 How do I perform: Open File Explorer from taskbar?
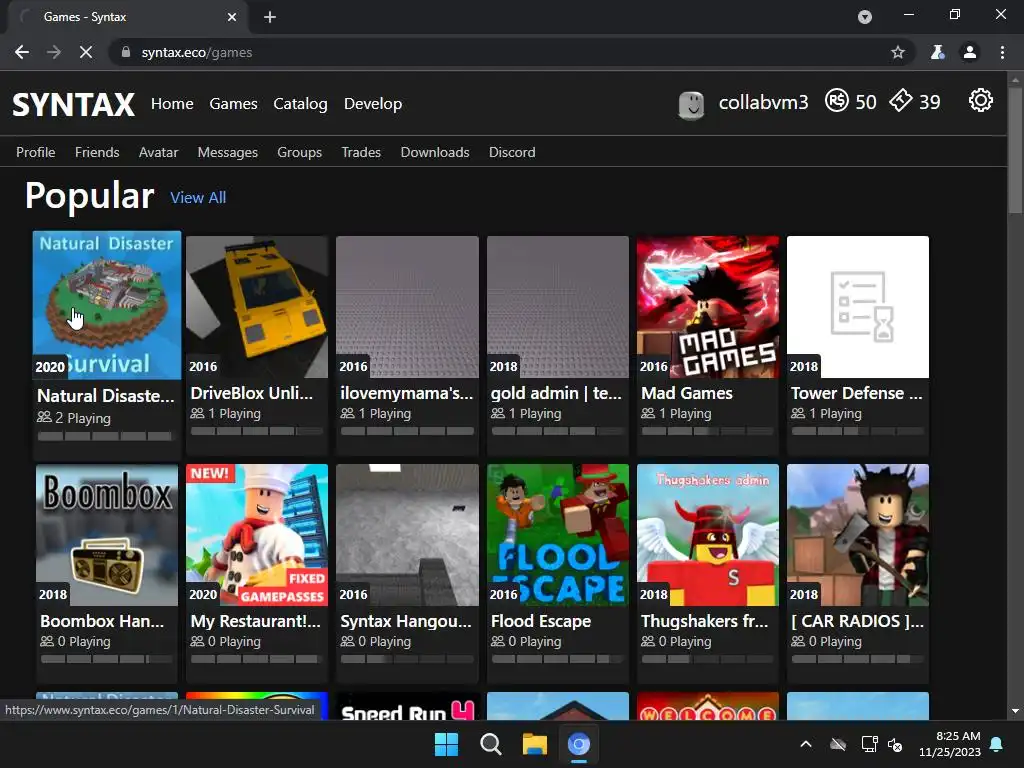point(534,744)
